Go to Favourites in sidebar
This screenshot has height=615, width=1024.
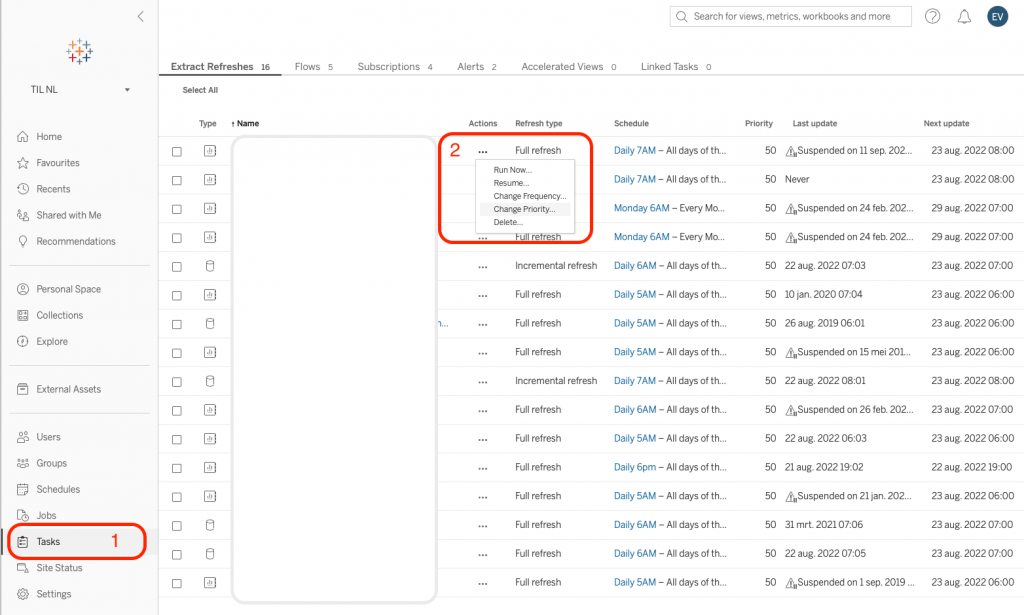pyautogui.click(x=58, y=163)
